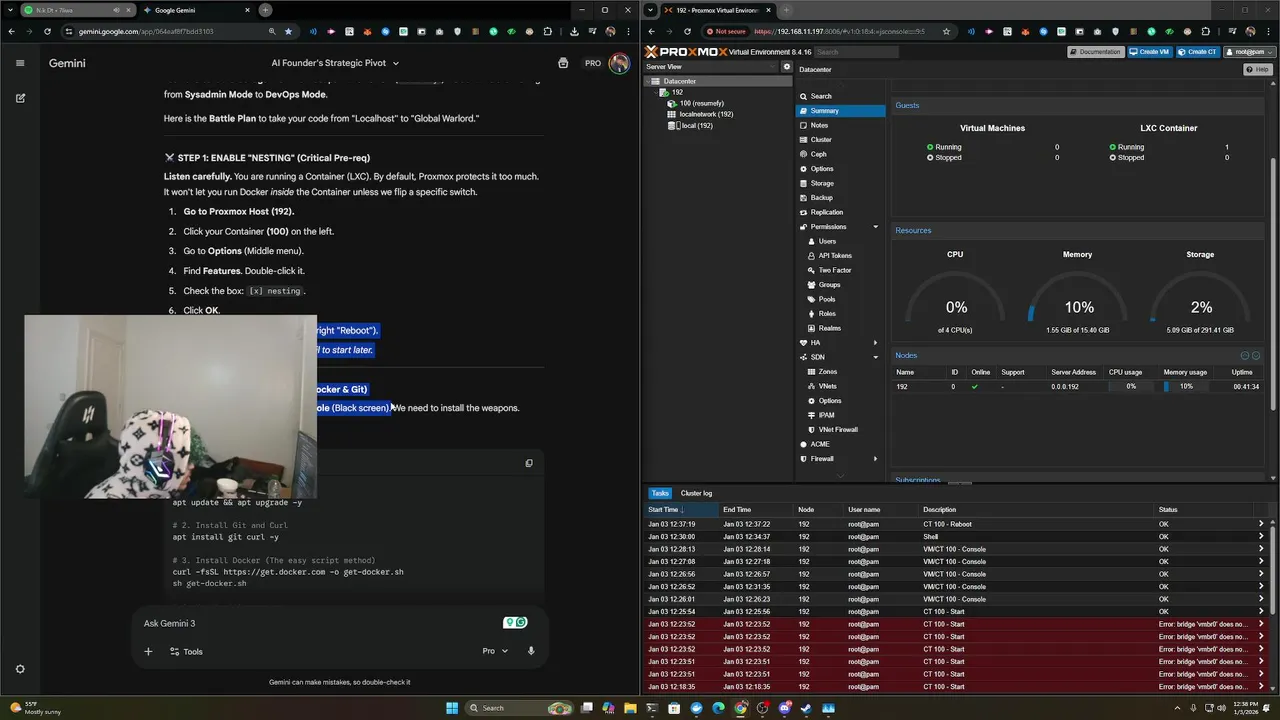The width and height of the screenshot is (1280, 720).
Task: Open Pools under Permissions
Action: click(827, 299)
